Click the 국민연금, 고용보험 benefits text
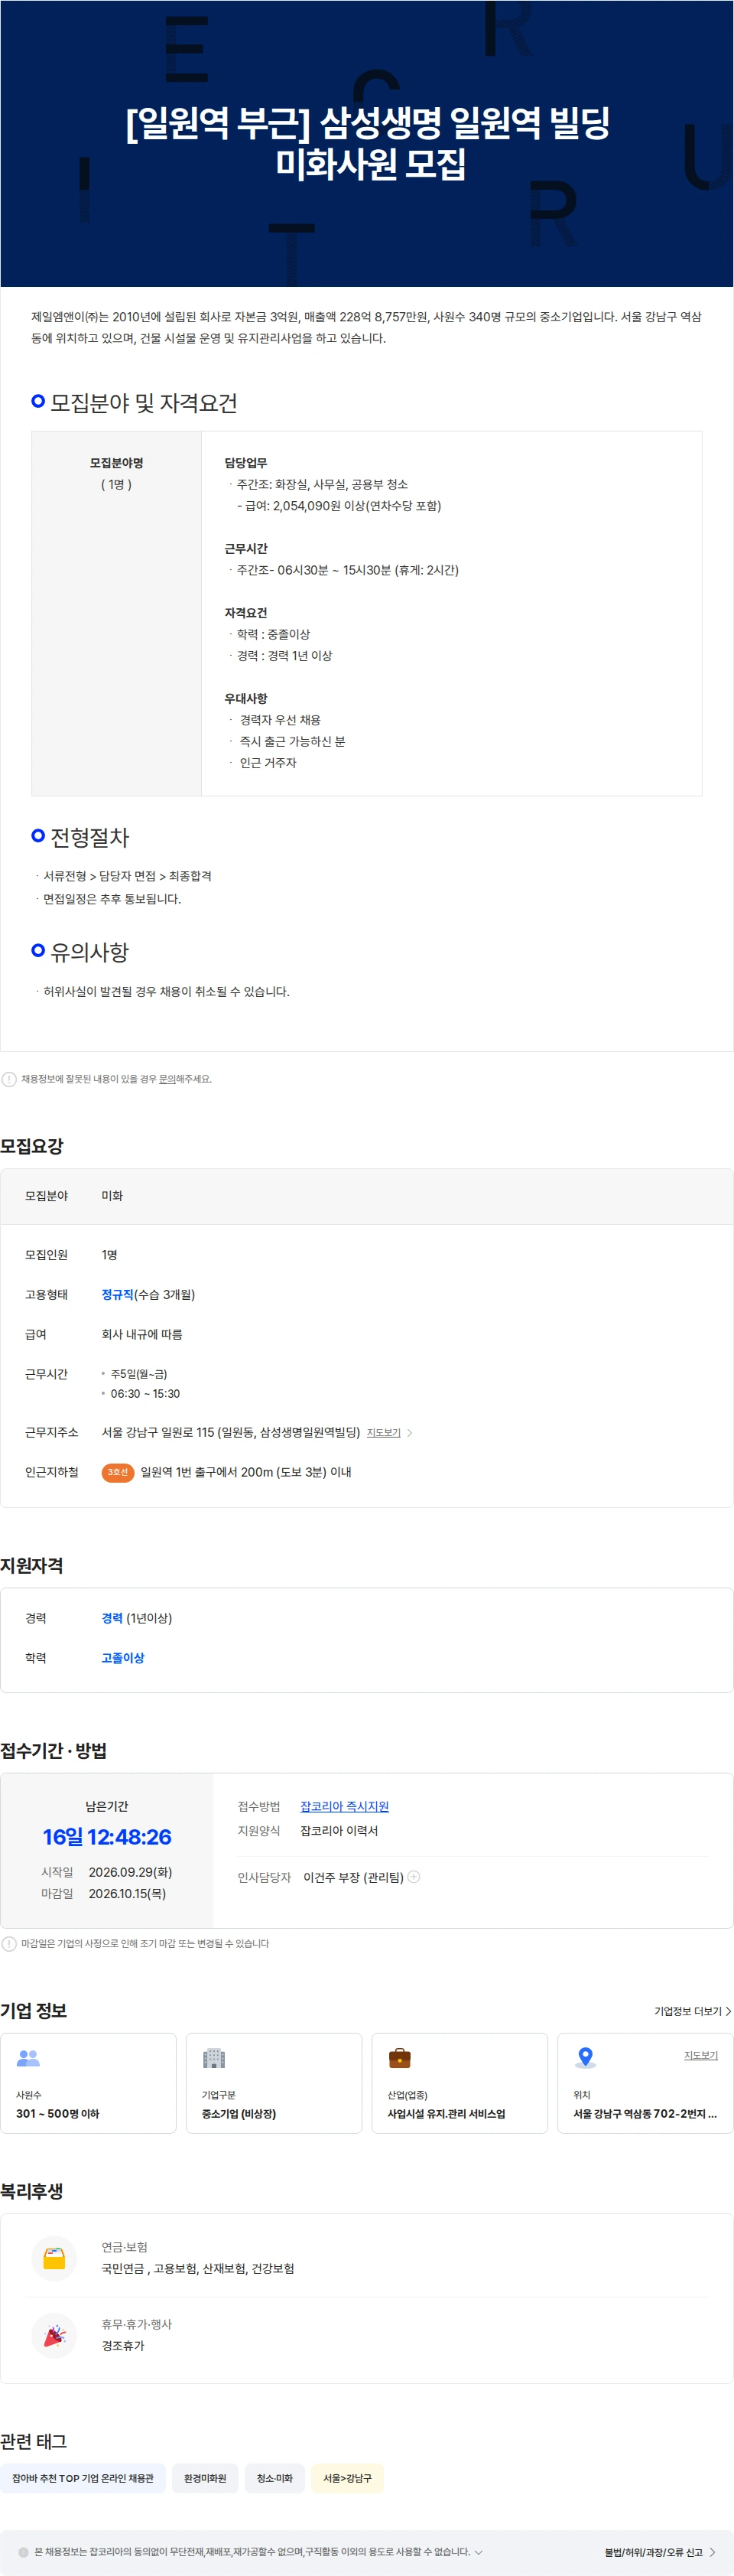This screenshot has width=734, height=2576. click(198, 2268)
